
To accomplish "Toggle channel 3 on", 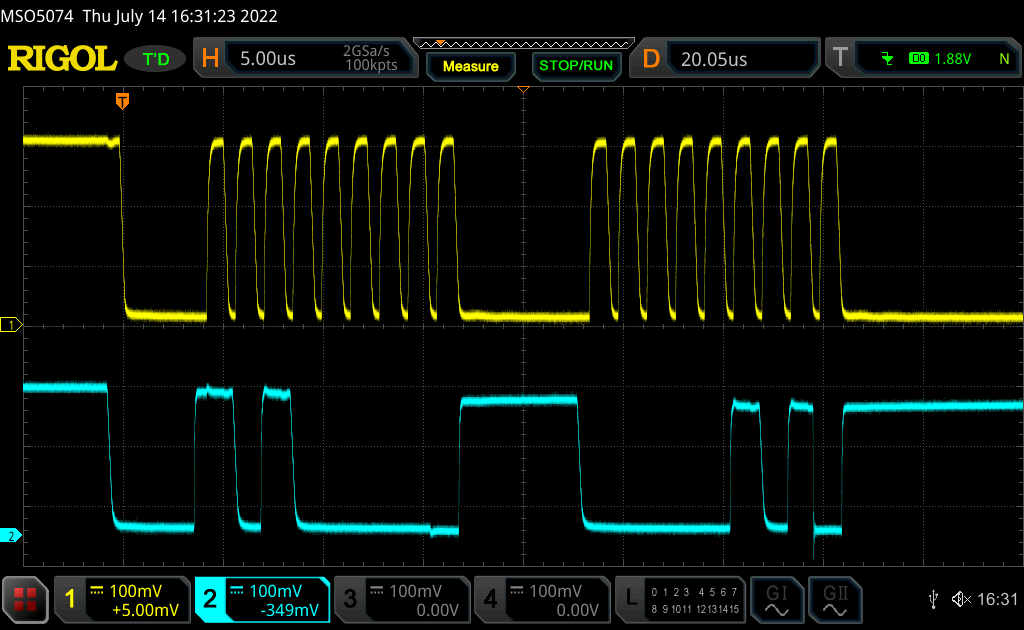I will (x=400, y=600).
